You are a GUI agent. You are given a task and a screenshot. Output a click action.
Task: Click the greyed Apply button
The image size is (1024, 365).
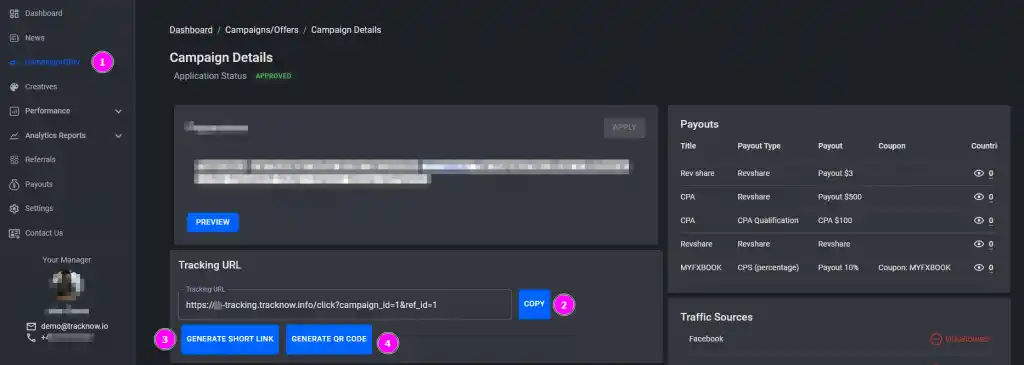[624, 127]
